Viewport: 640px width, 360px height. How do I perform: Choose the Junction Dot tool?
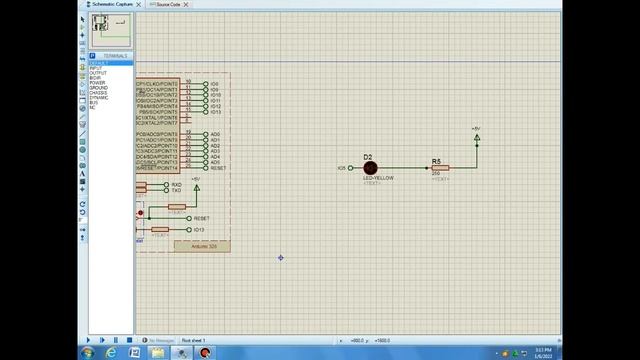82,35
